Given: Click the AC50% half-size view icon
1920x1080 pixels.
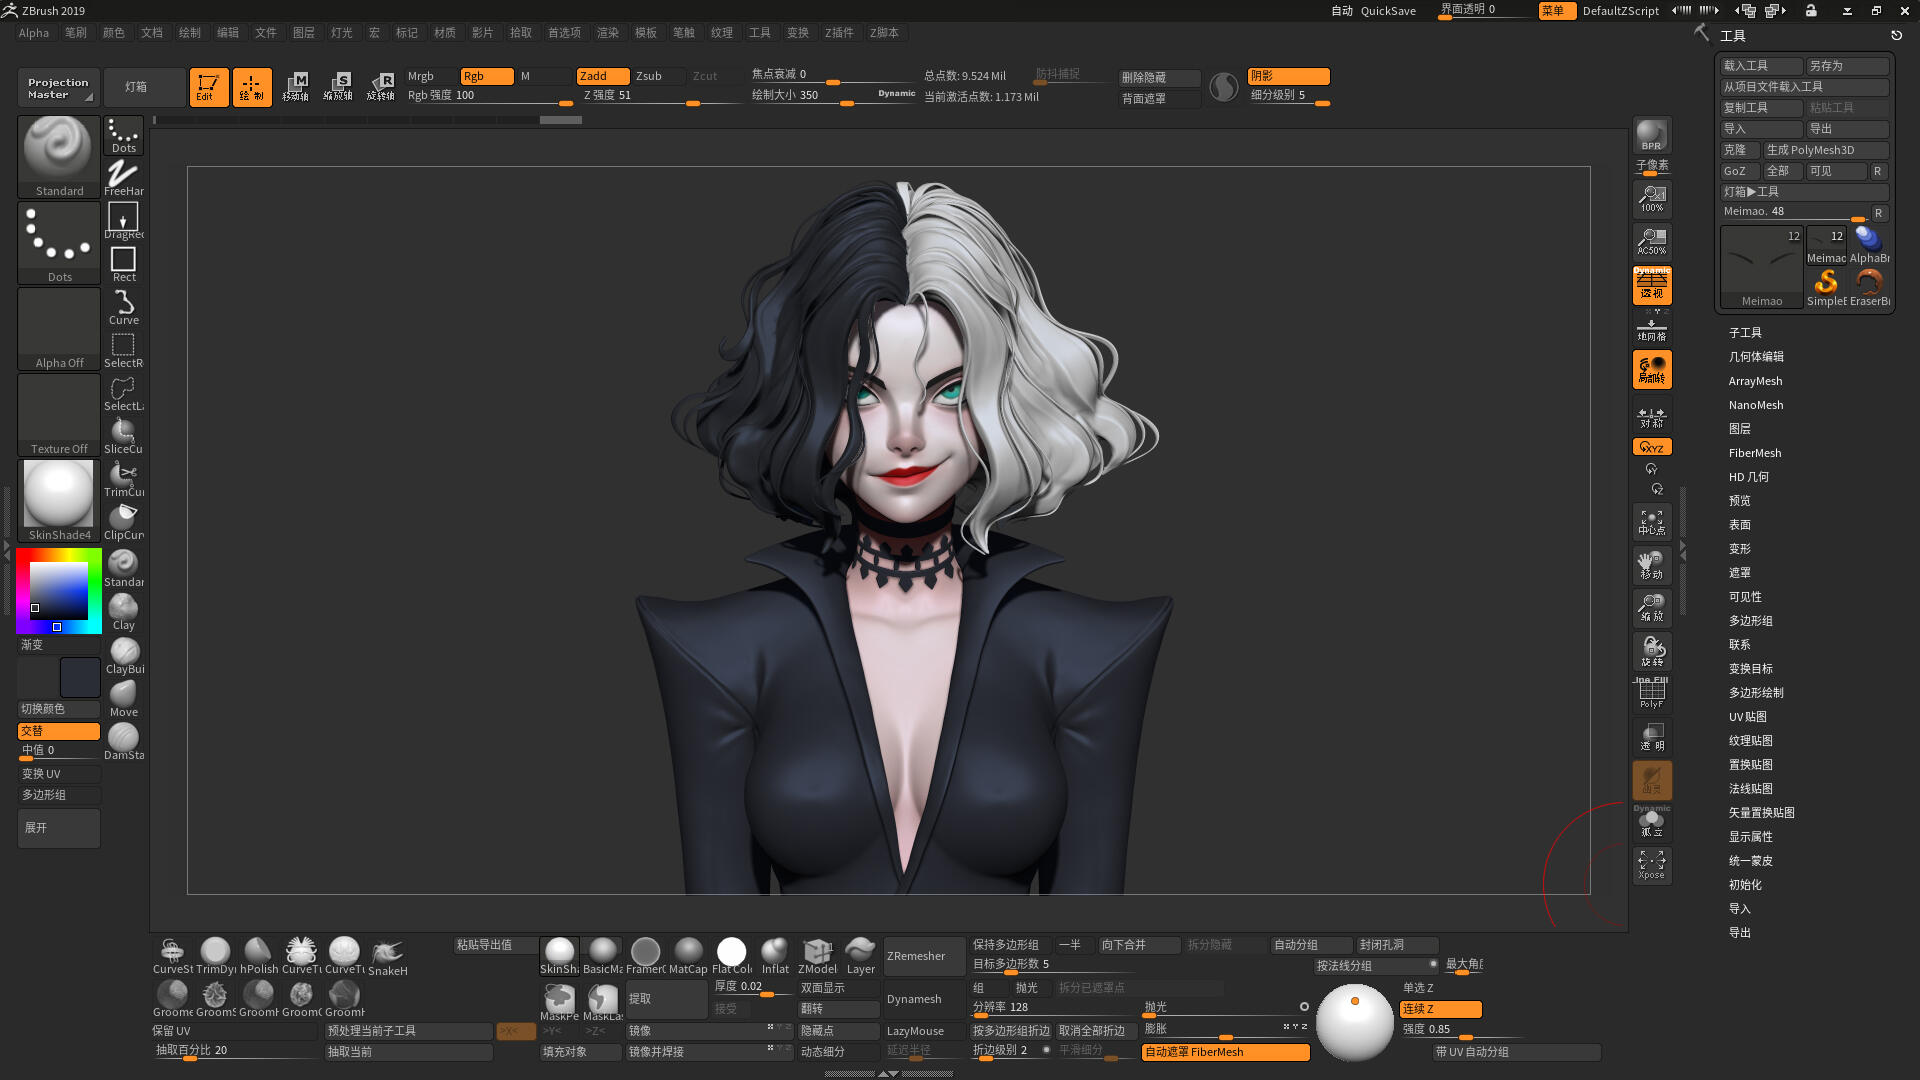Looking at the screenshot, I should [1651, 241].
